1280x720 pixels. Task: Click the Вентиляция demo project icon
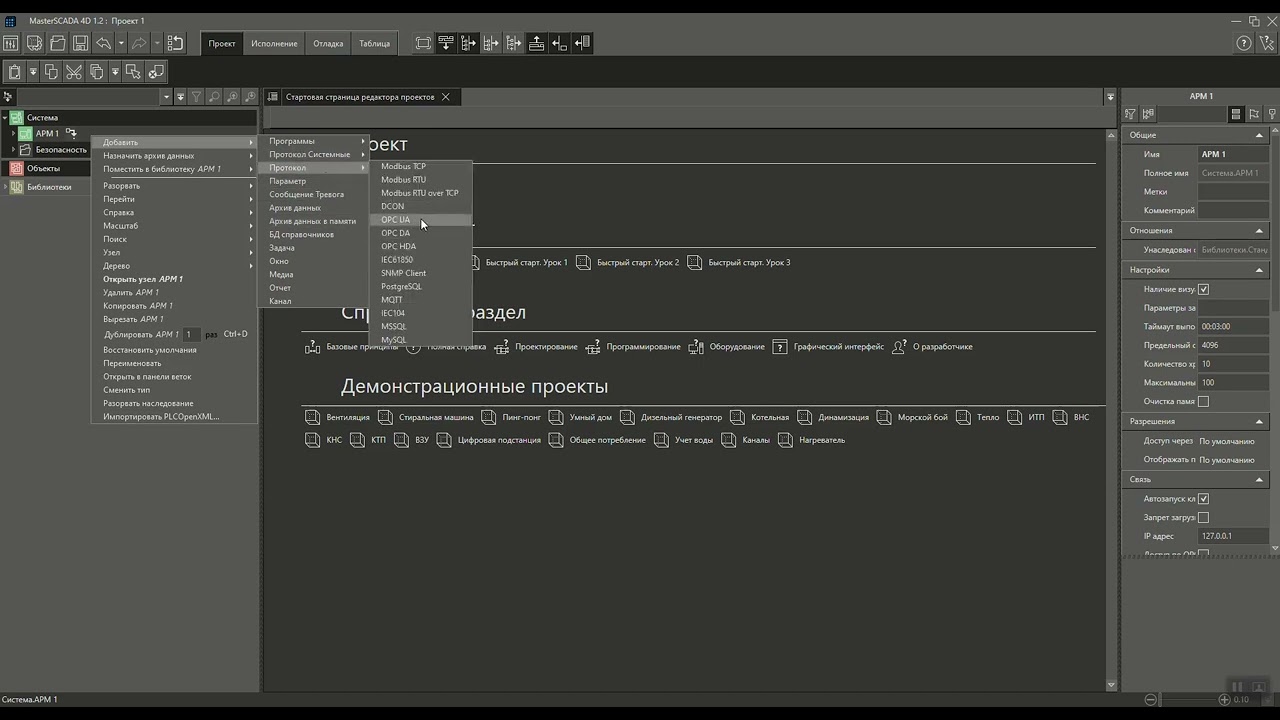coord(313,417)
